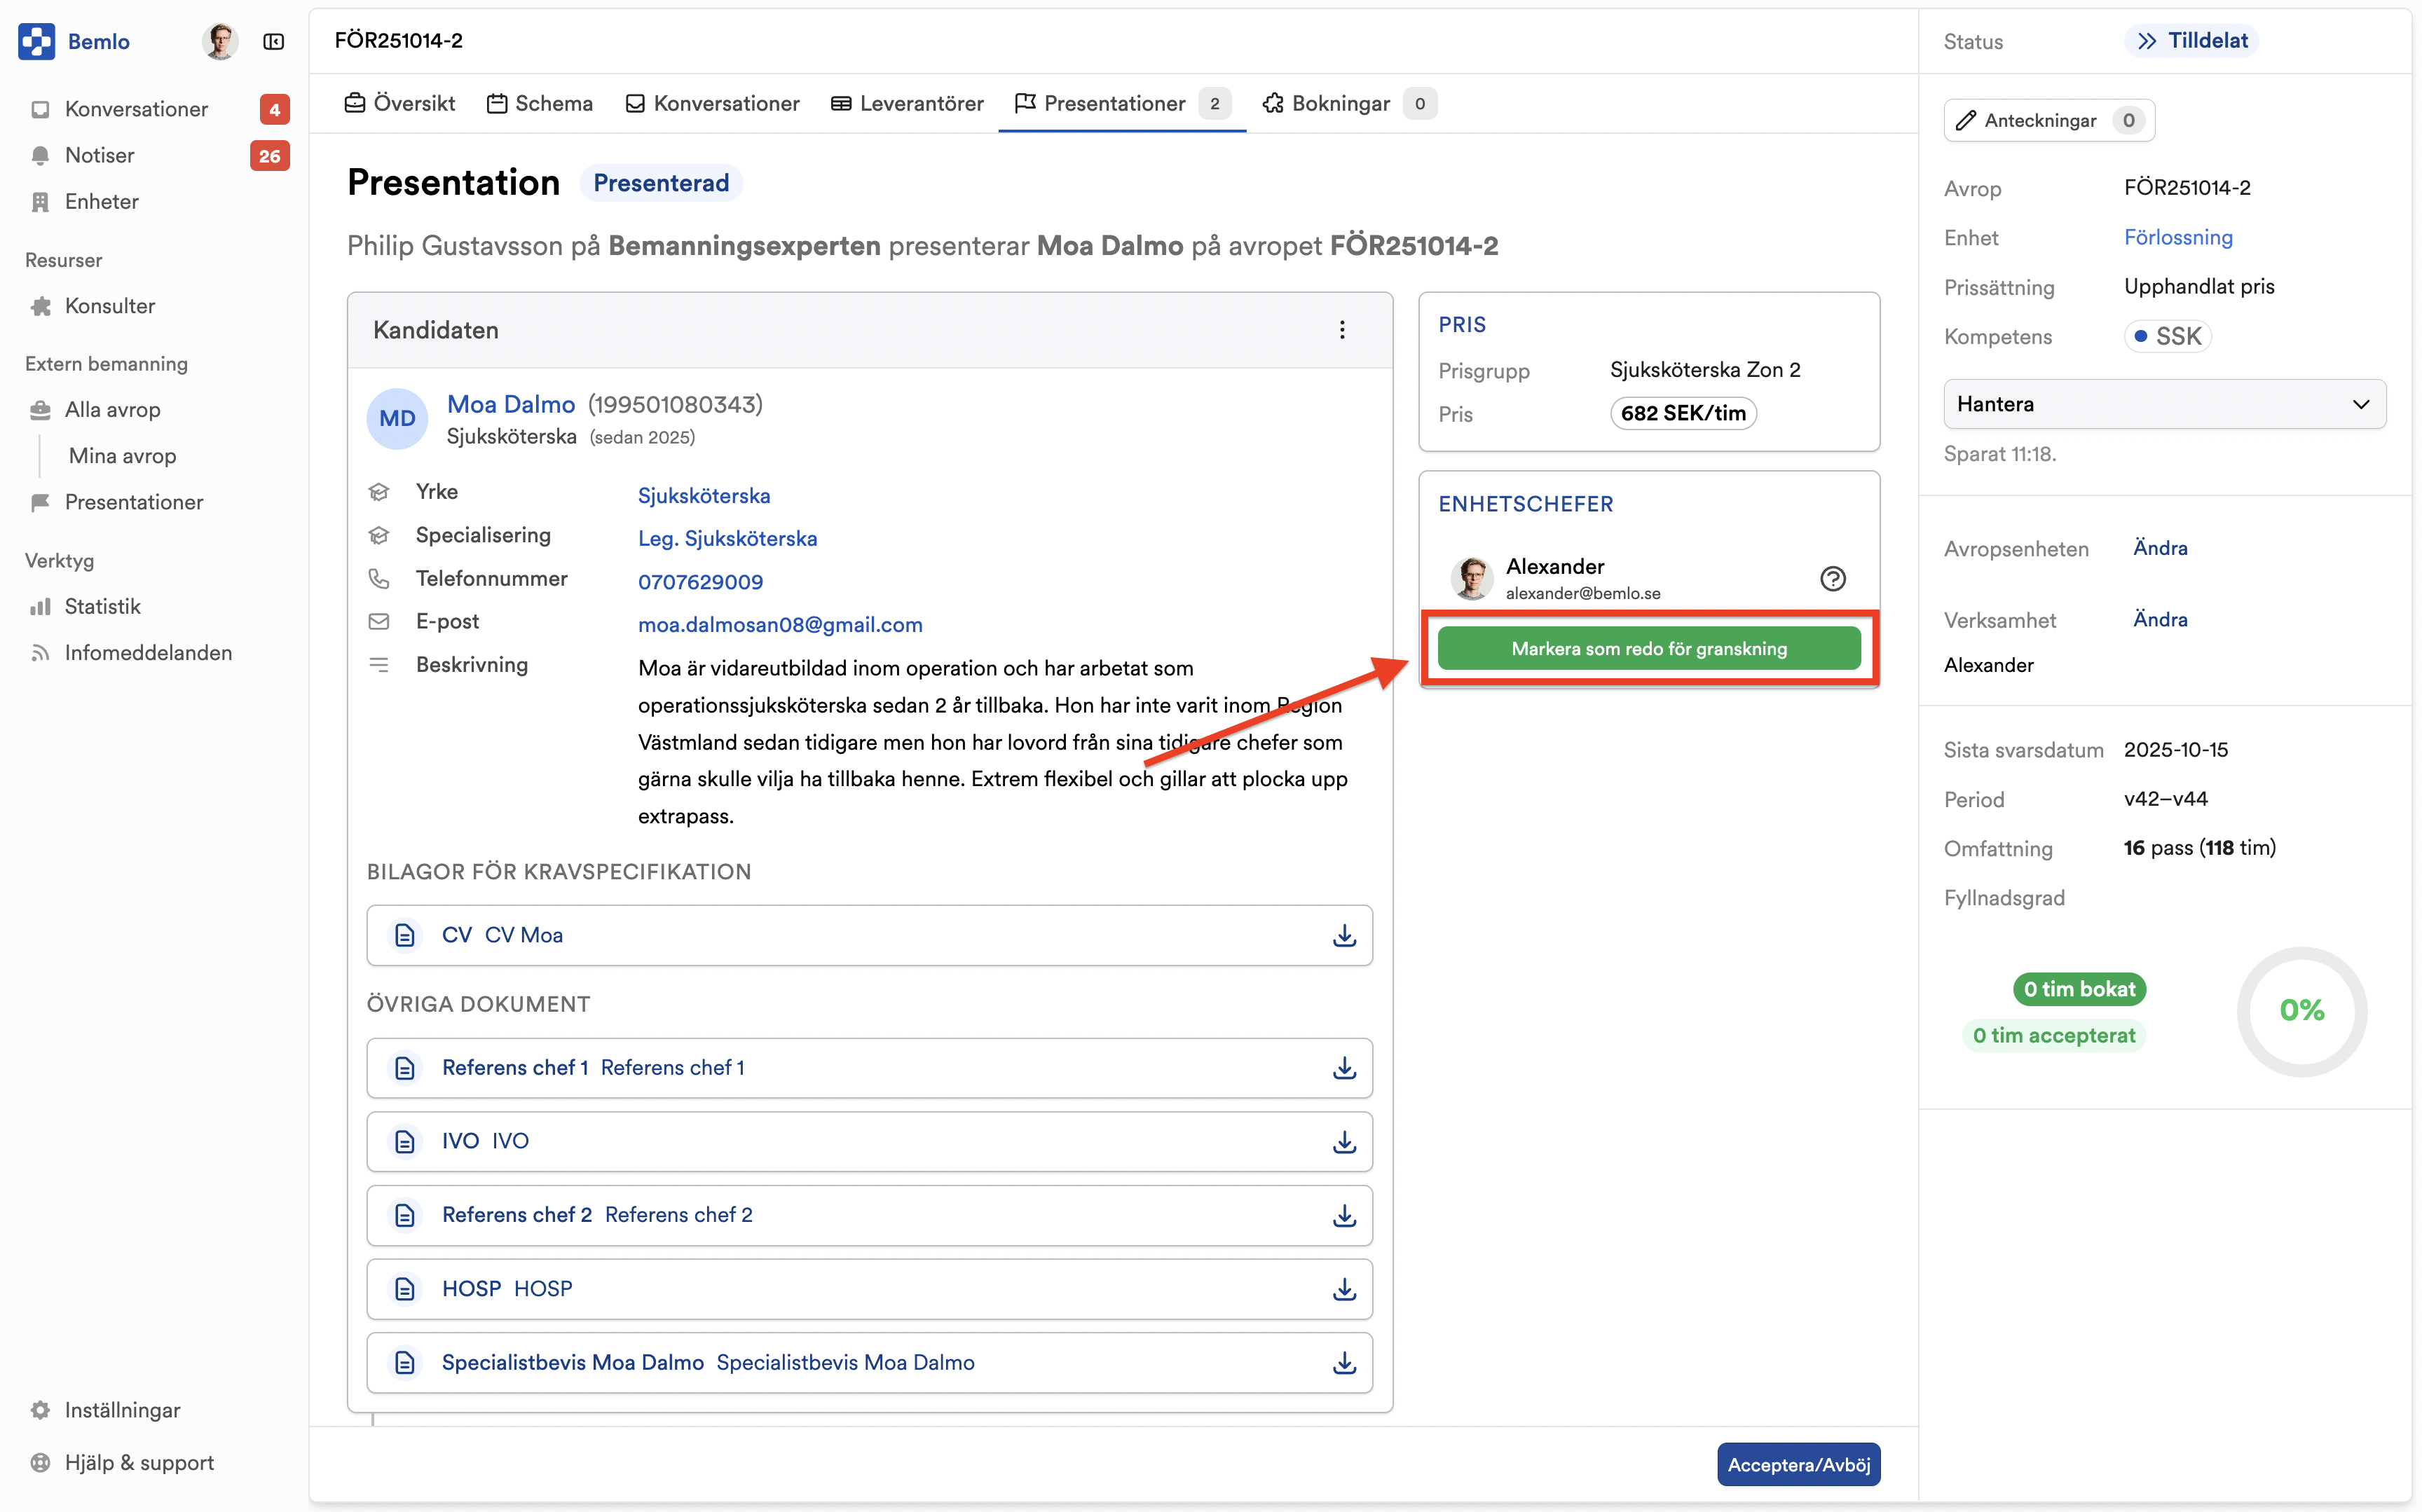Open Infomeddelanden in the sidebar

pyautogui.click(x=148, y=653)
